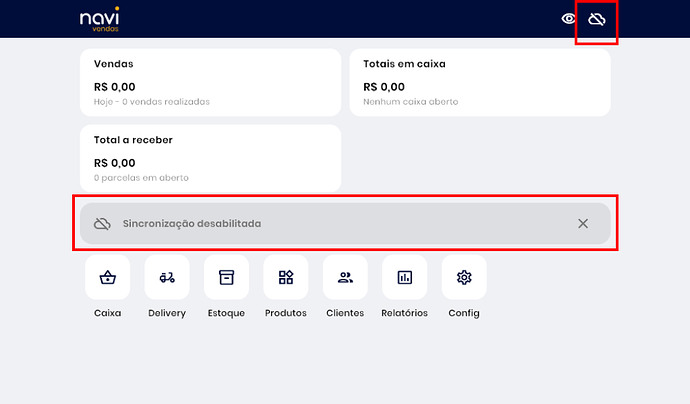Open the Config gear icon
The width and height of the screenshot is (690, 404).
point(464,277)
